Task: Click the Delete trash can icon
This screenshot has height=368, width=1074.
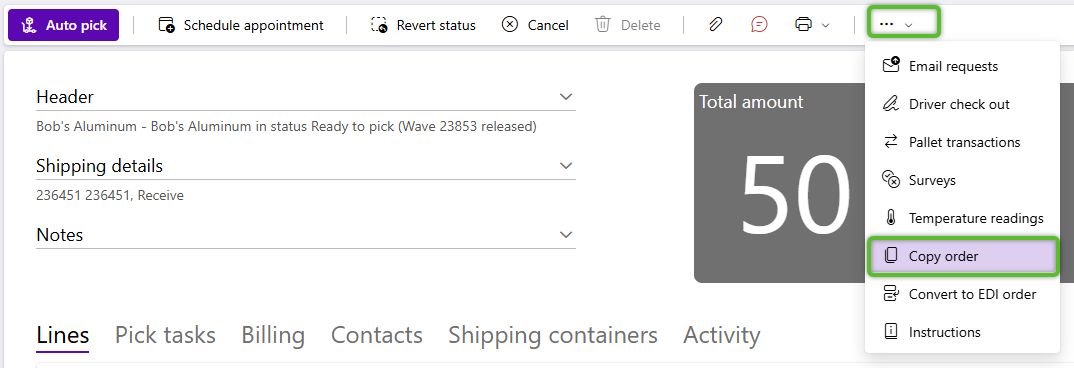Action: coord(603,25)
